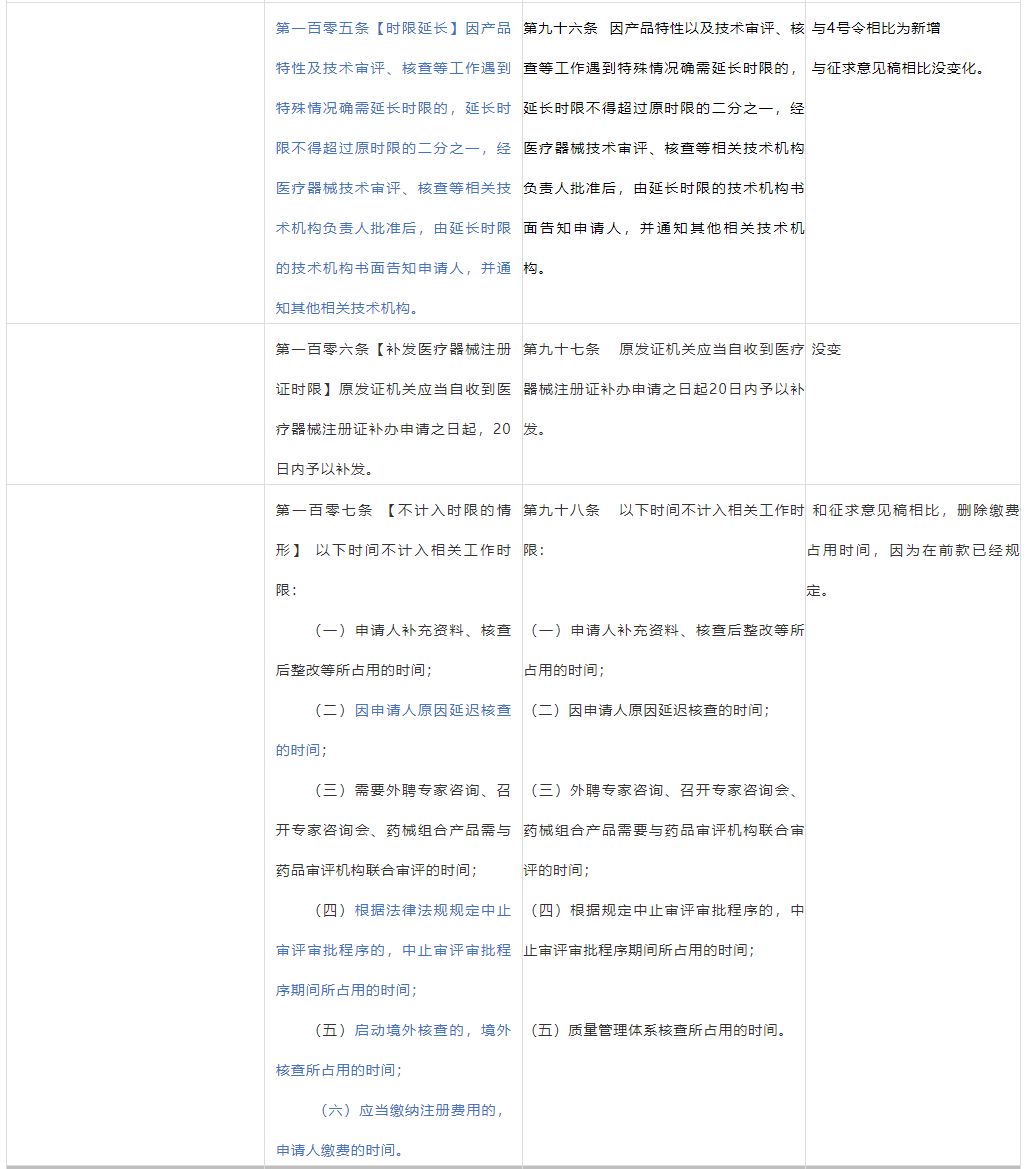Click blue item (六) 应当缴纳注册费用的

[x=412, y=1110]
